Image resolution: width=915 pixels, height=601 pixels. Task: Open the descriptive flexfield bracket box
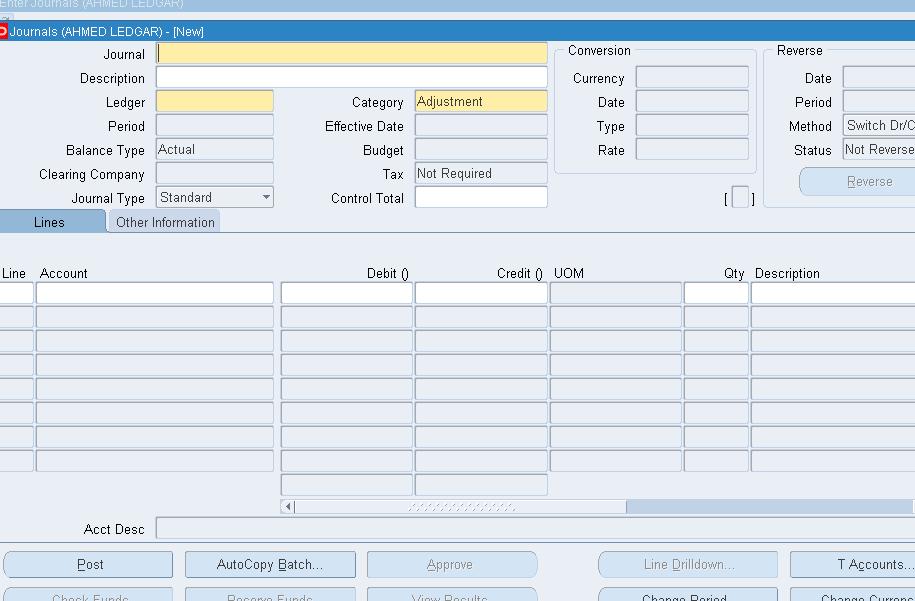(x=740, y=198)
